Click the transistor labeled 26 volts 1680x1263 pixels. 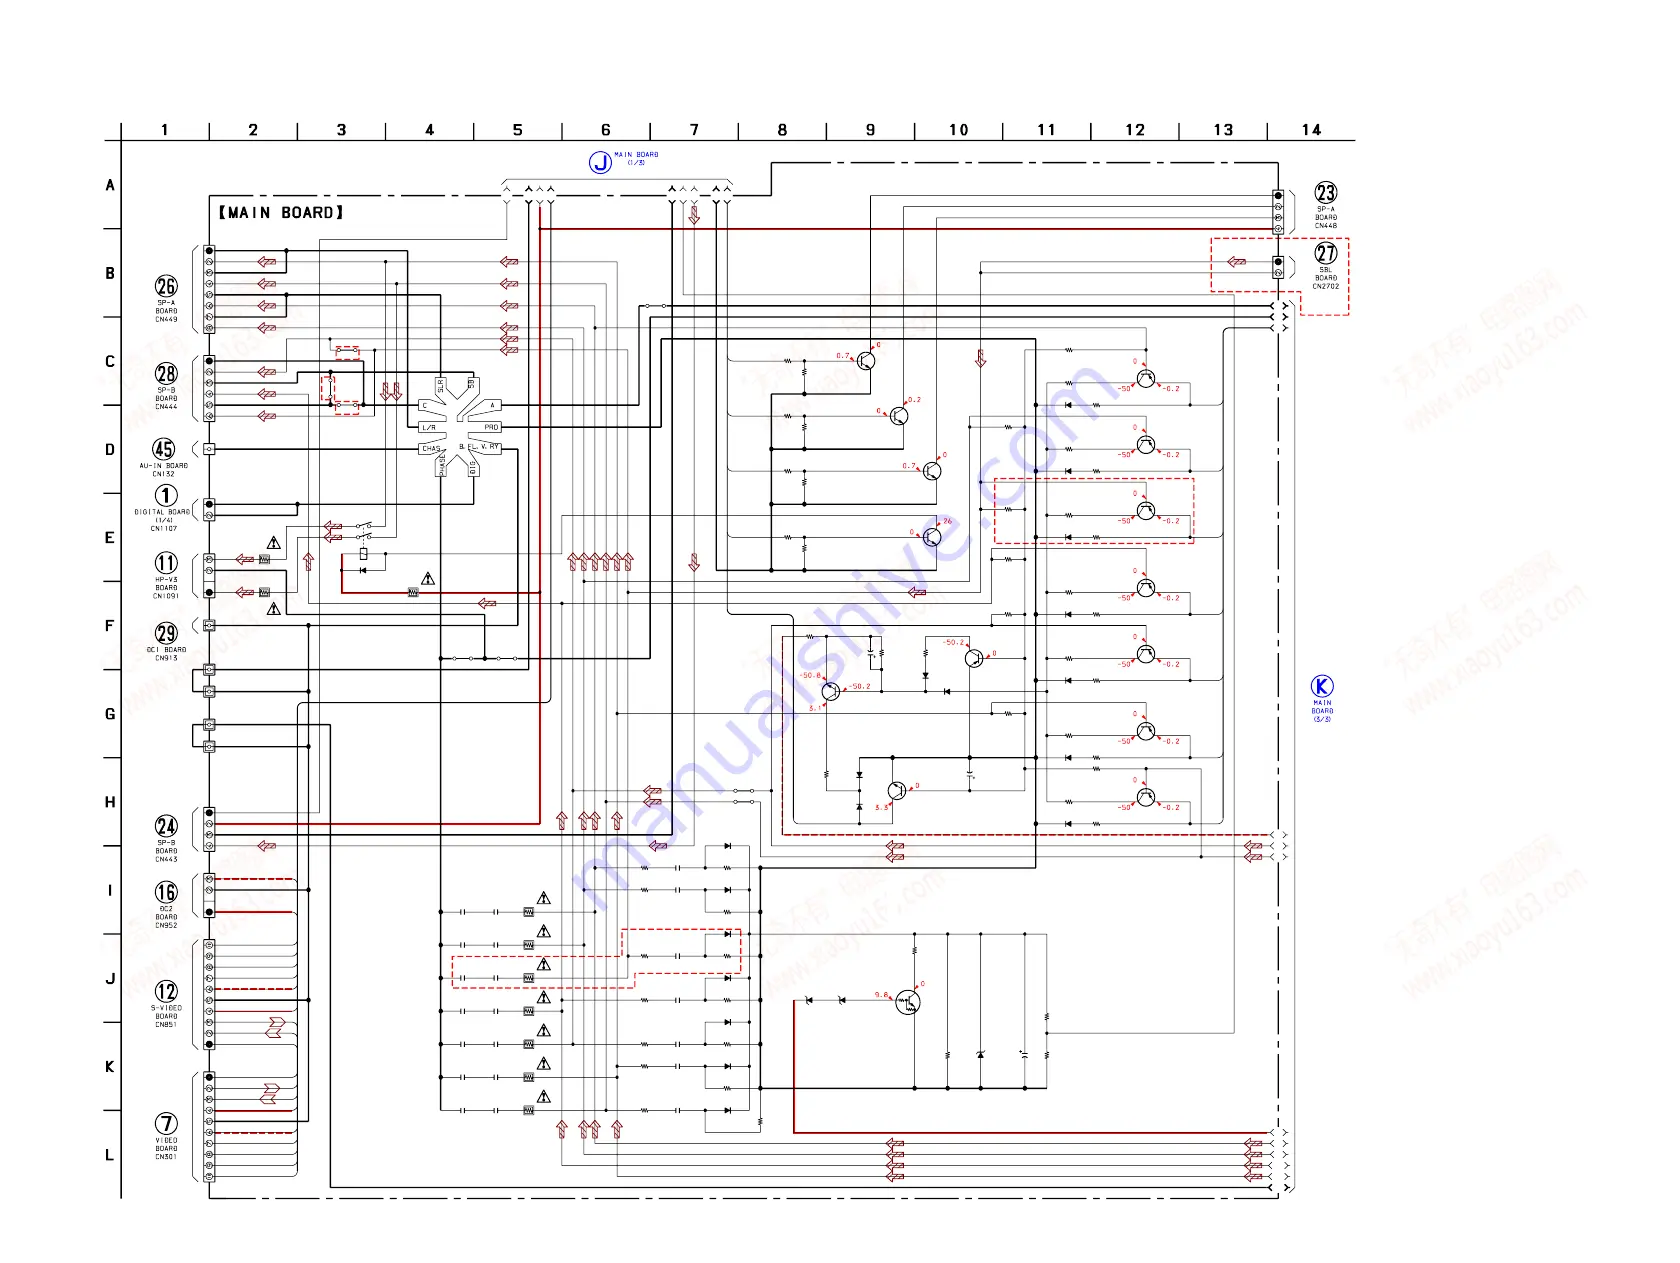pos(932,537)
